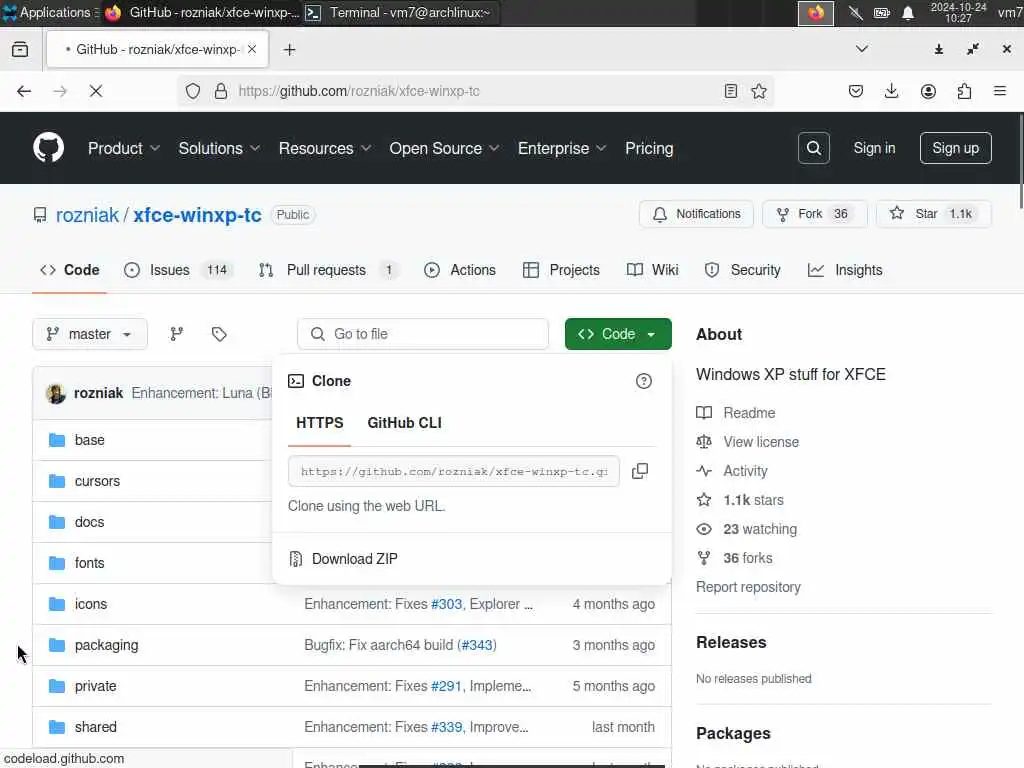View branches icon next to master
This screenshot has width=1024, height=768.
(176, 334)
